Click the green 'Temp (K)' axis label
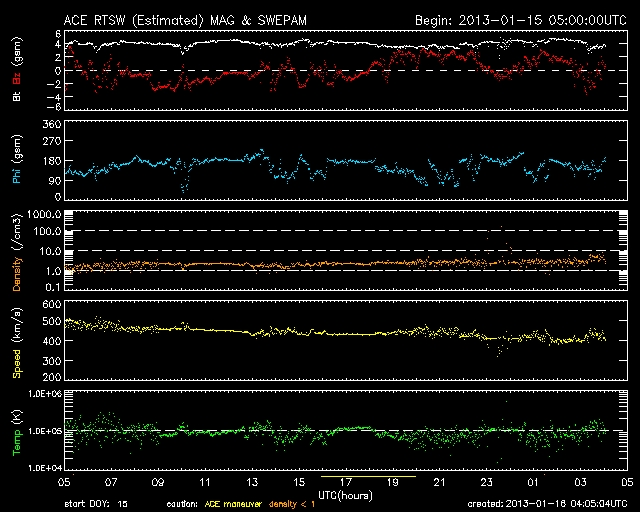Image resolution: width=640 pixels, height=512 pixels. pos(18,431)
